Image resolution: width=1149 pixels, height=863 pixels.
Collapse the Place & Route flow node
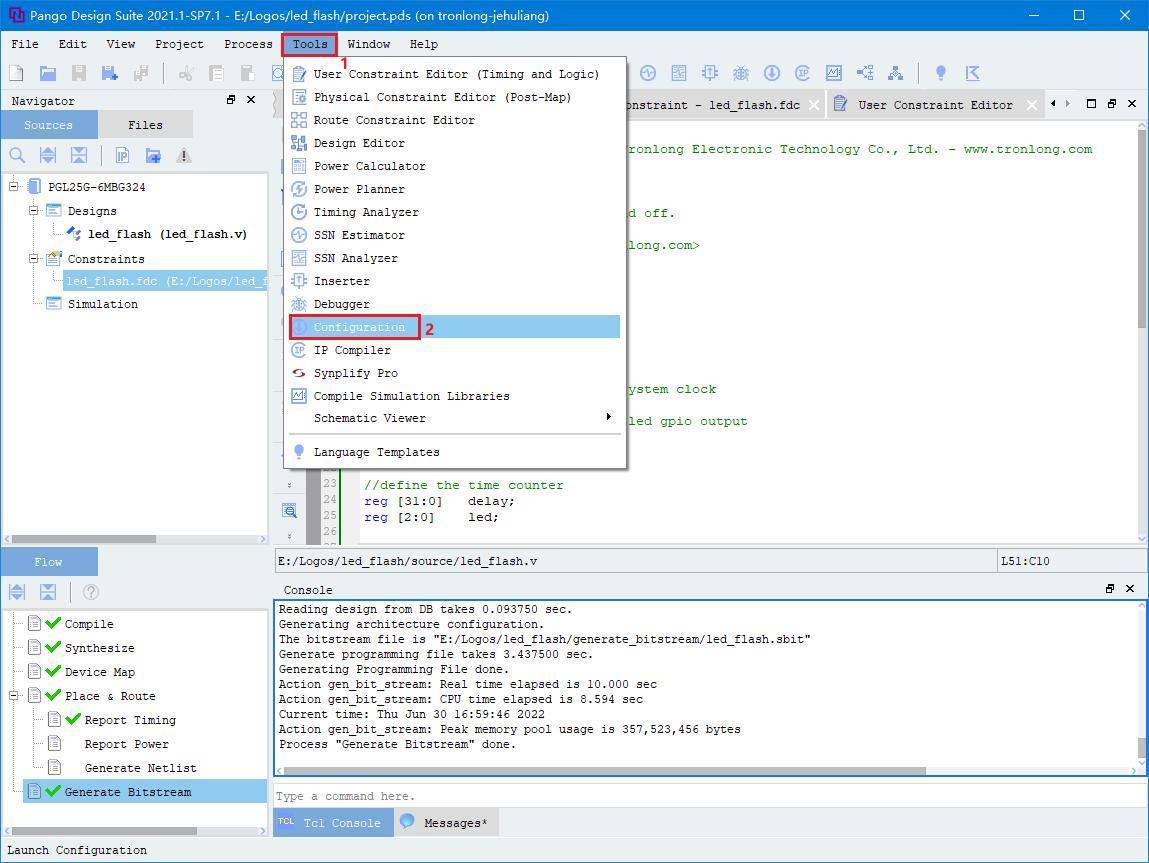click(15, 696)
